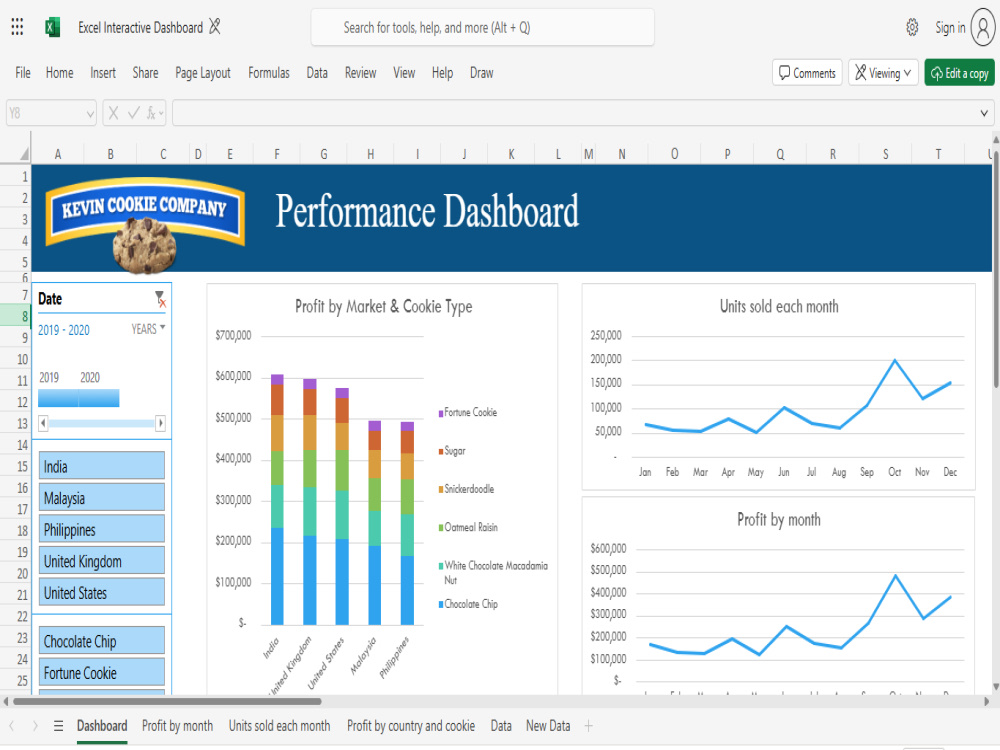1000x750 pixels.
Task: Open the Formulas tab
Action: (x=268, y=73)
